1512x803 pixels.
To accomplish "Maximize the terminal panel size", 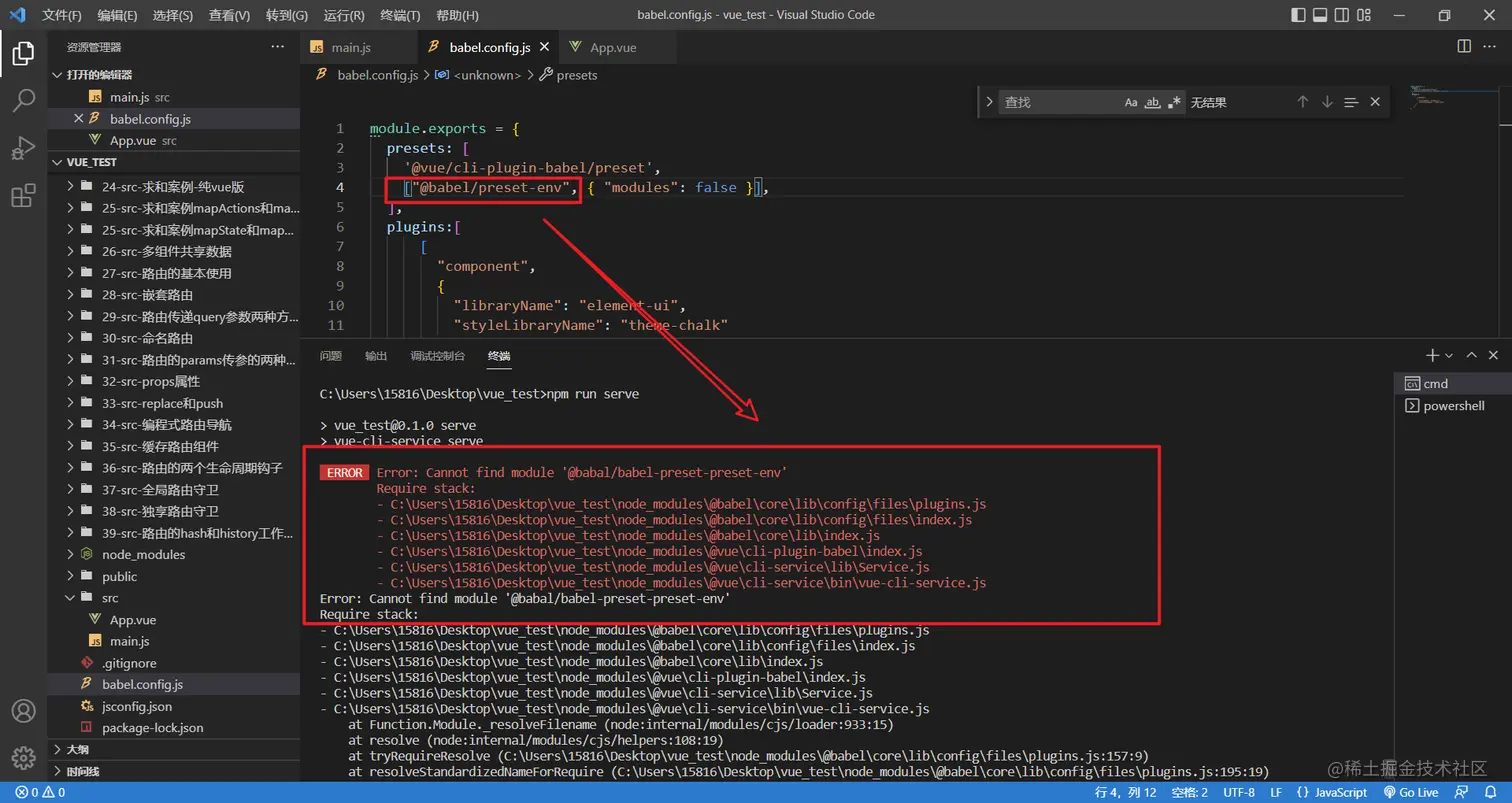I will pos(1471,355).
